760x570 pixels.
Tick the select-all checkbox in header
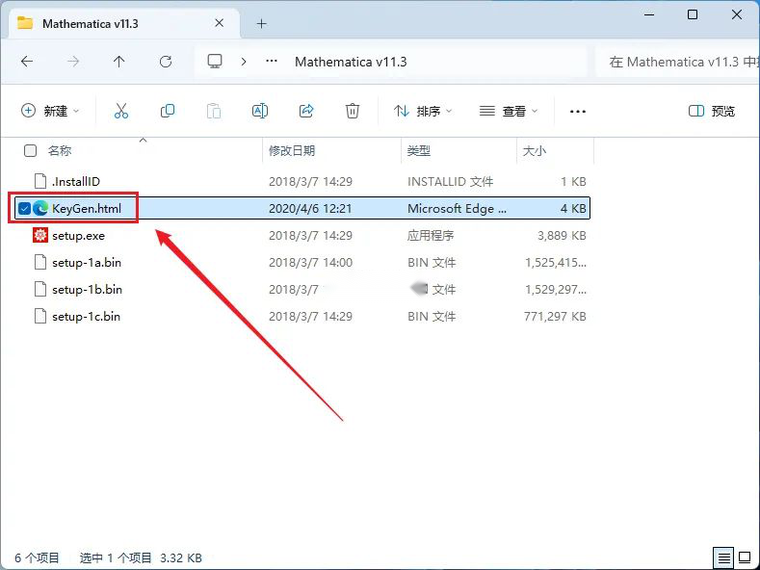tap(30, 151)
